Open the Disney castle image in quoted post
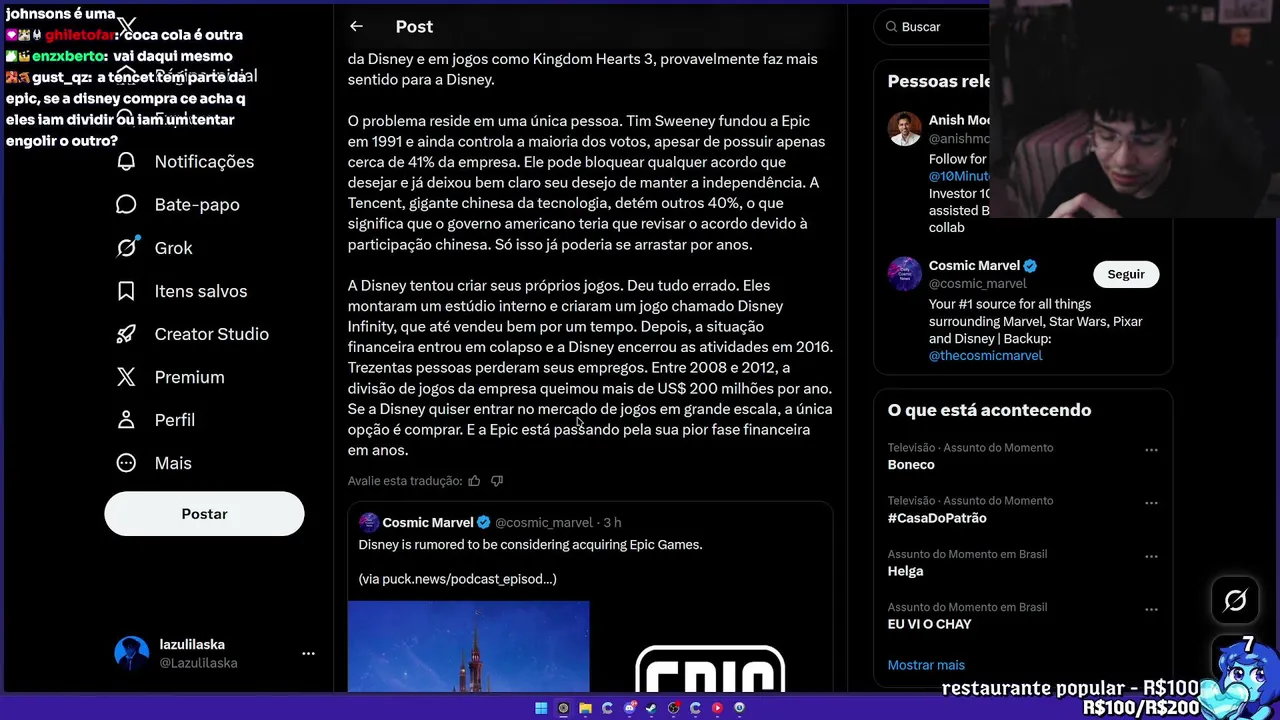Viewport: 1280px width, 720px height. (468, 646)
